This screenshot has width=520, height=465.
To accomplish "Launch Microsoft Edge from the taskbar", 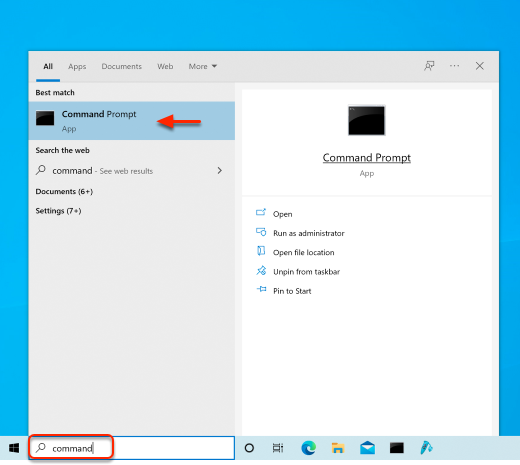I will click(x=309, y=448).
